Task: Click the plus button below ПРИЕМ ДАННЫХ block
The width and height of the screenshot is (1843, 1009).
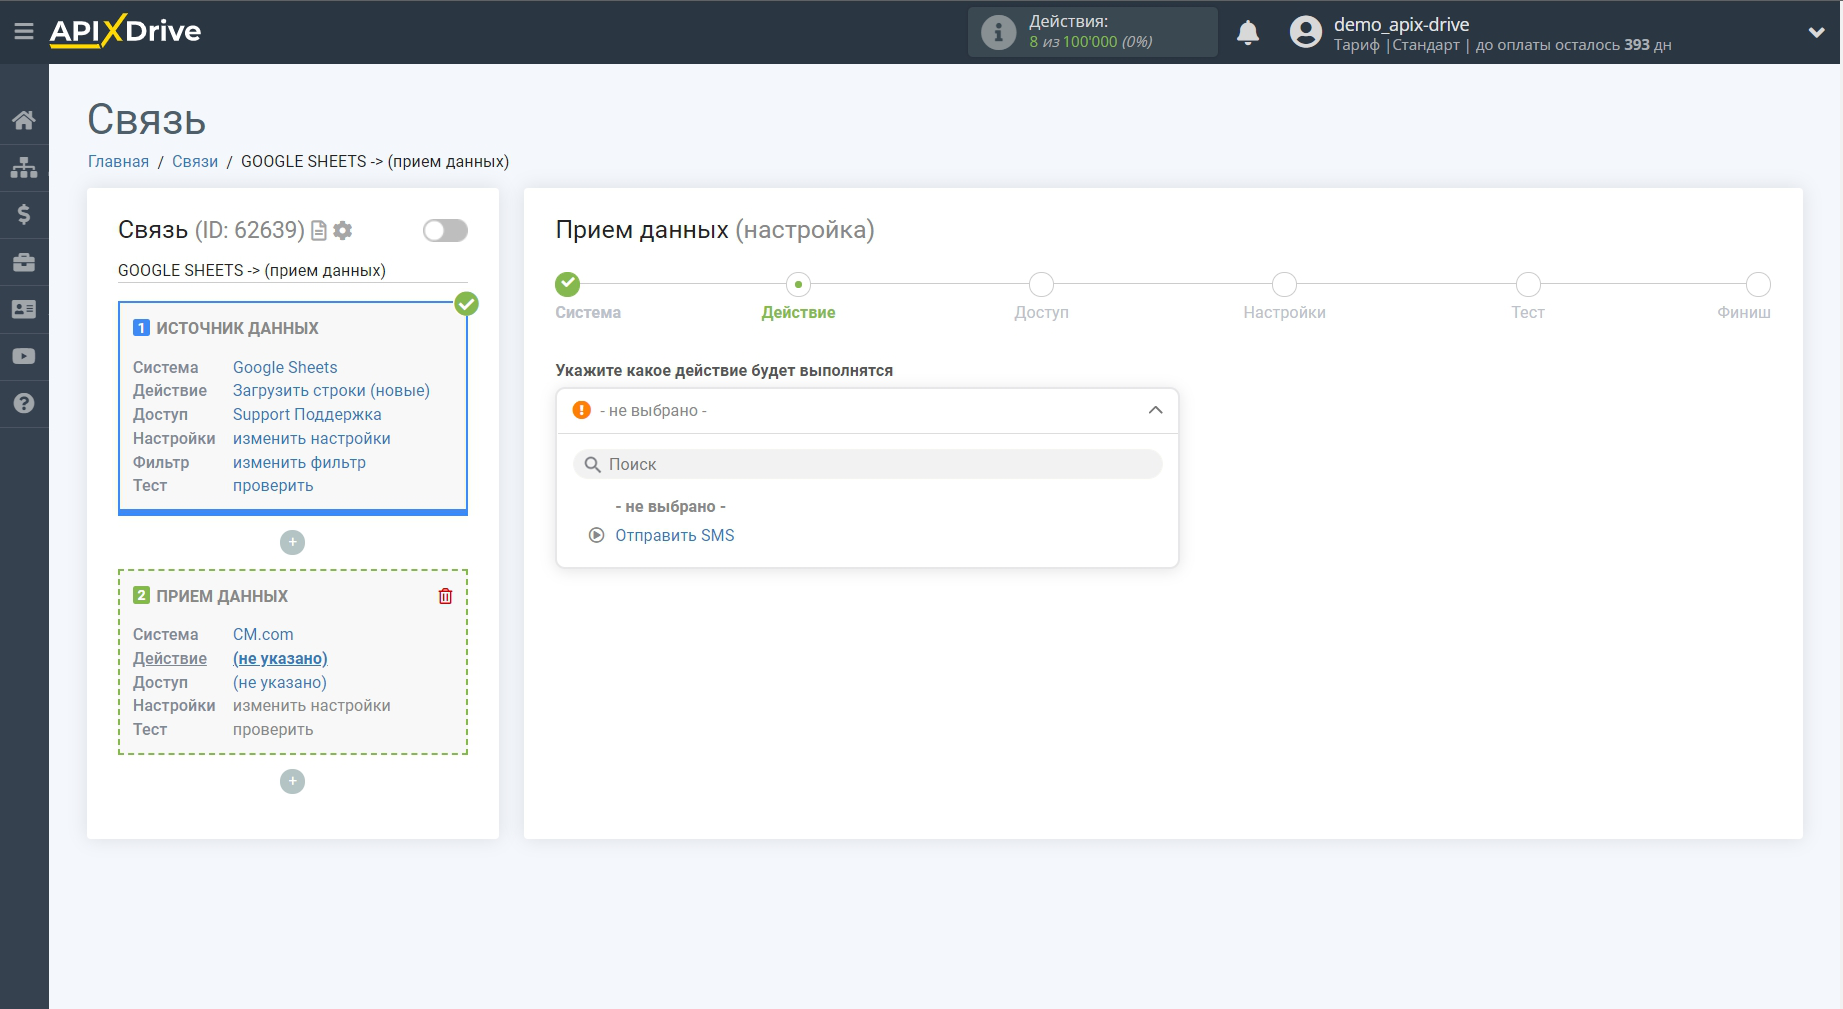Action: point(292,781)
